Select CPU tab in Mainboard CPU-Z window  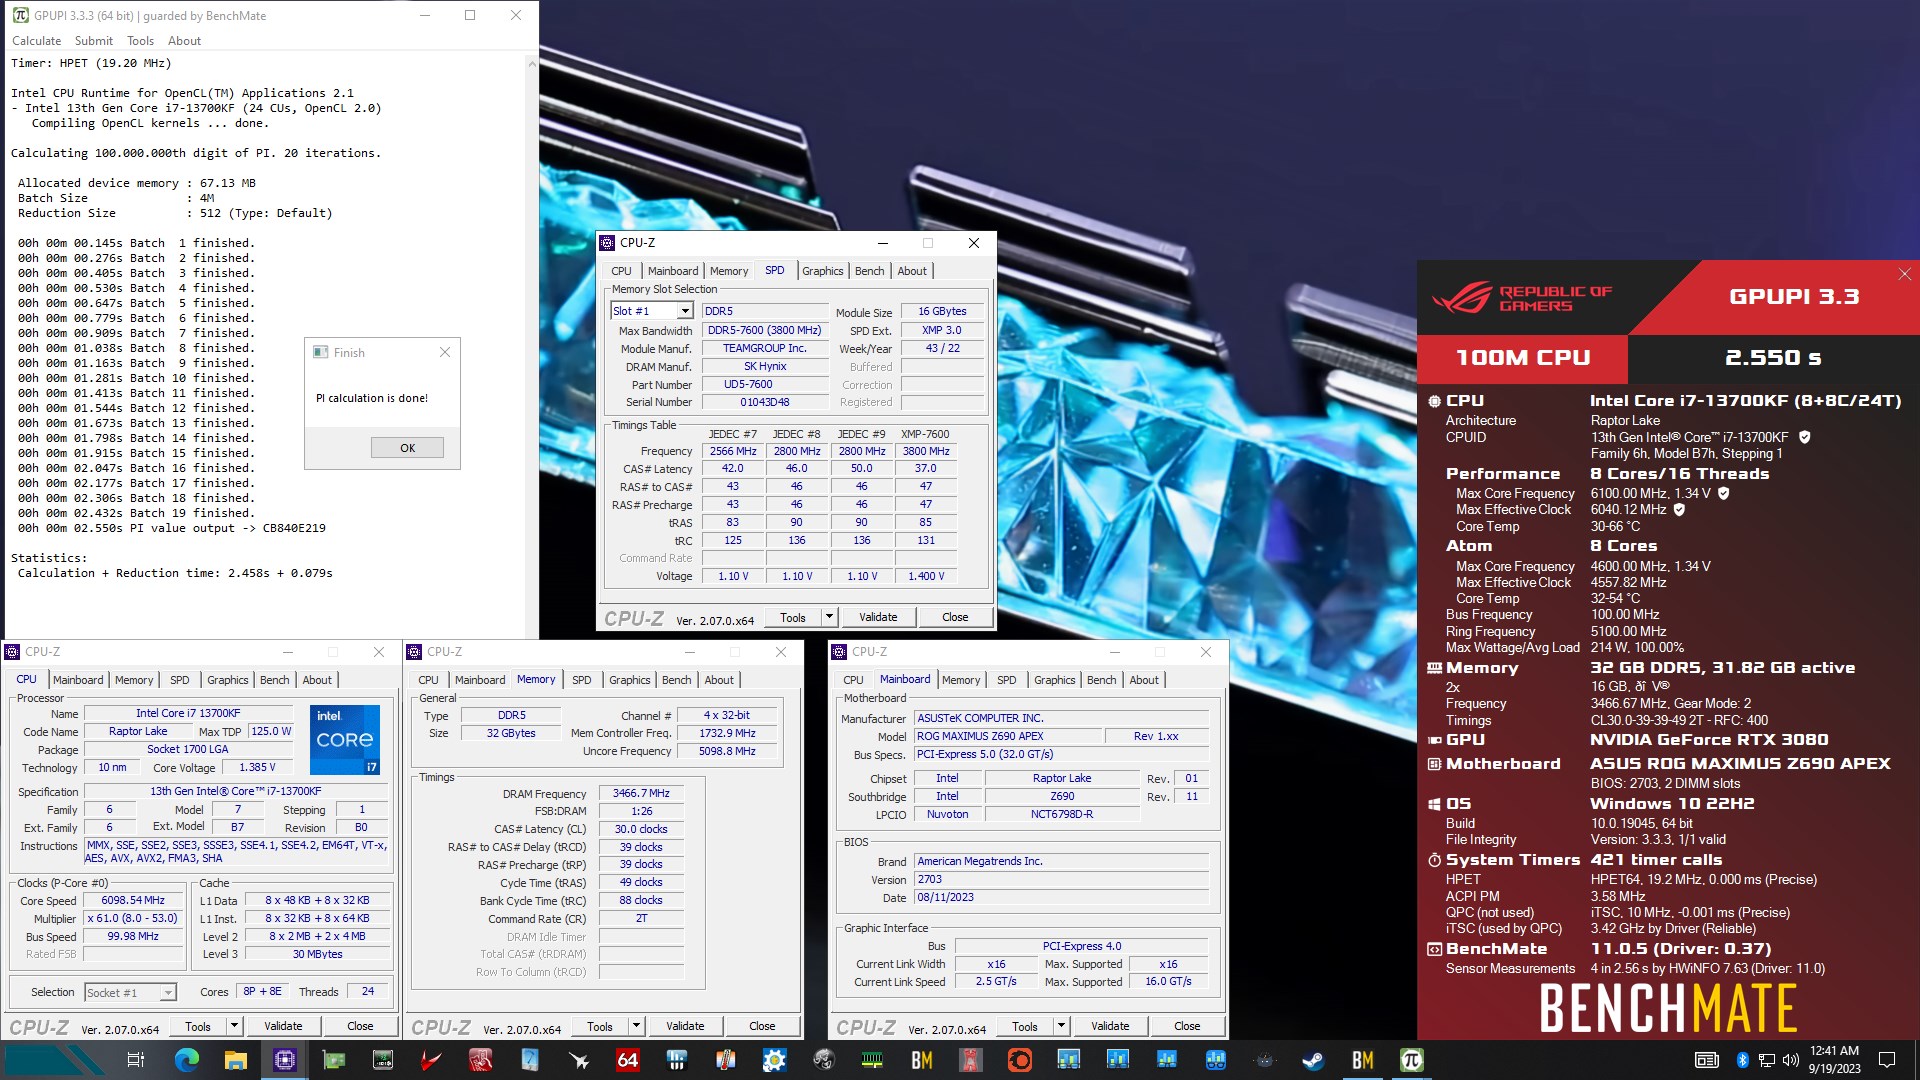(853, 680)
